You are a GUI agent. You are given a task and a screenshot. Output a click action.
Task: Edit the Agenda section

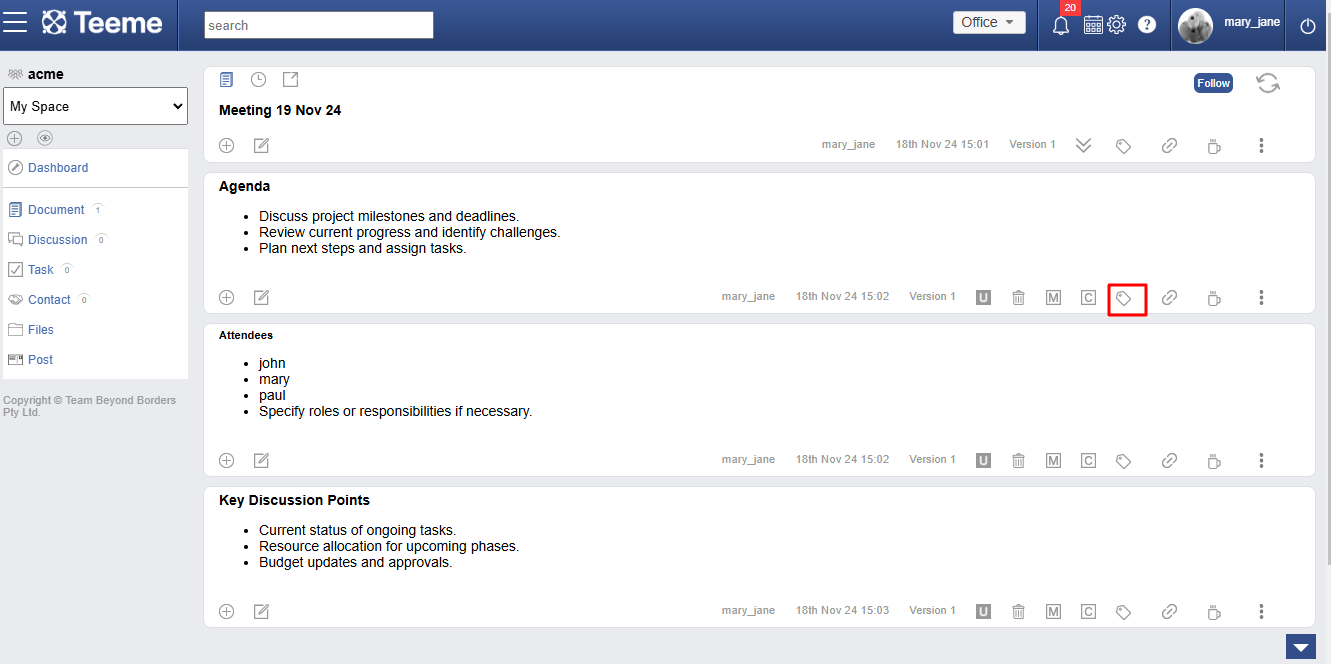pos(261,297)
